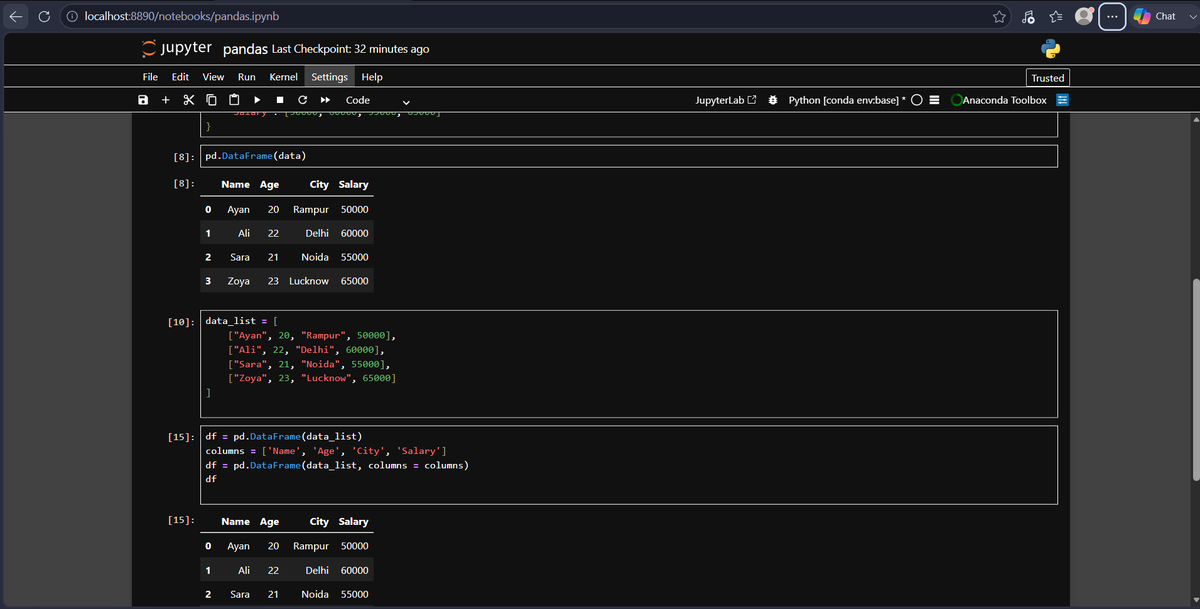The width and height of the screenshot is (1200, 609).
Task: Open the Run menu
Action: 246,77
